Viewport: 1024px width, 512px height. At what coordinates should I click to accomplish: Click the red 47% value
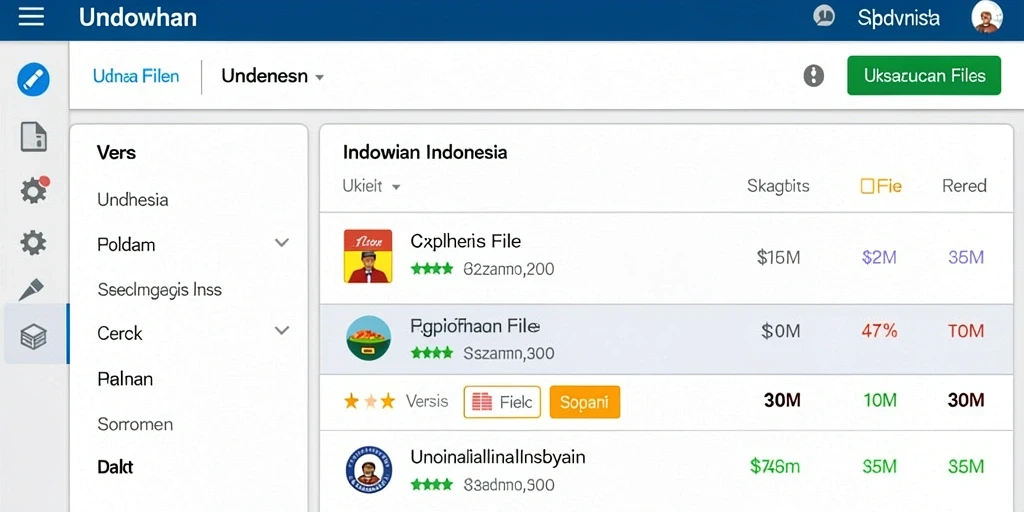coord(879,331)
